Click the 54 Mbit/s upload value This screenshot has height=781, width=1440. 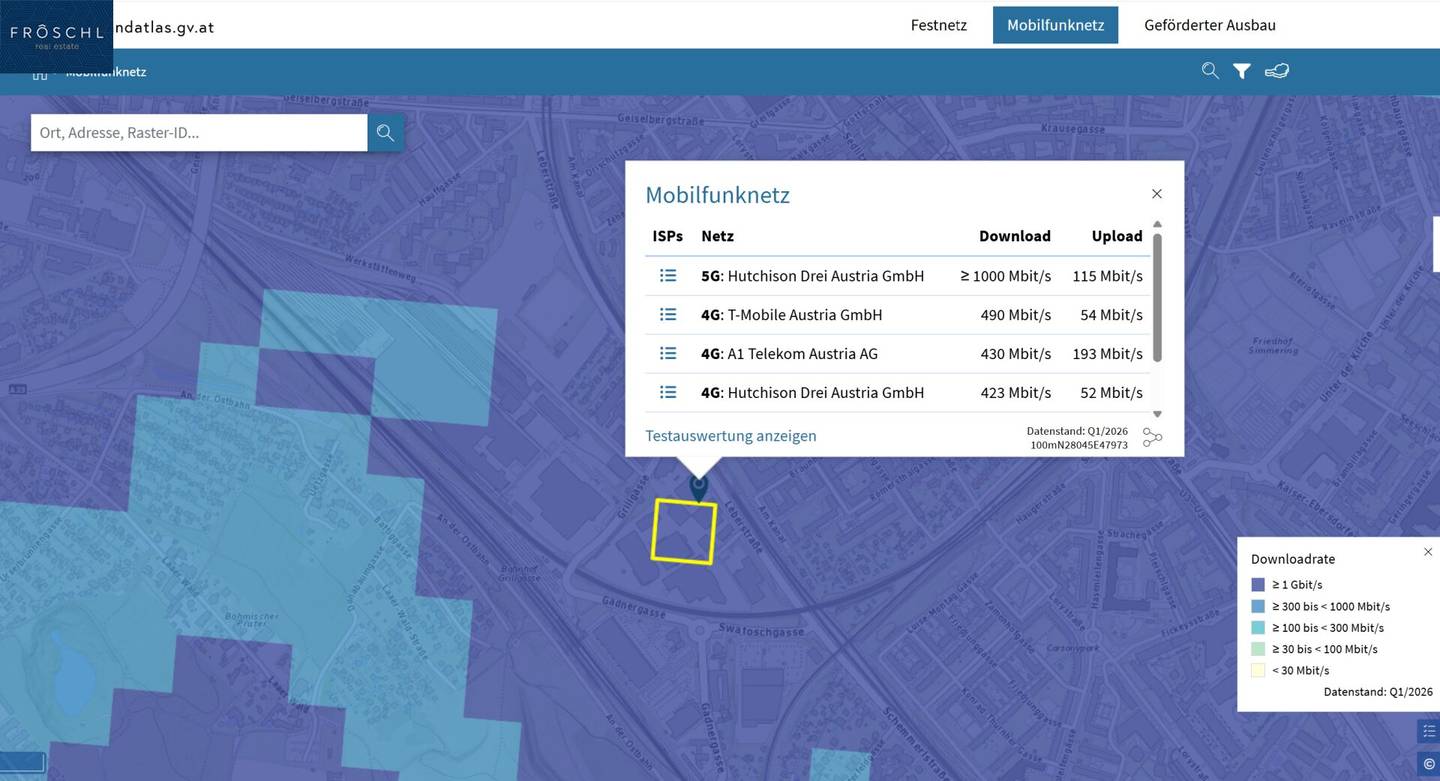tap(1111, 315)
